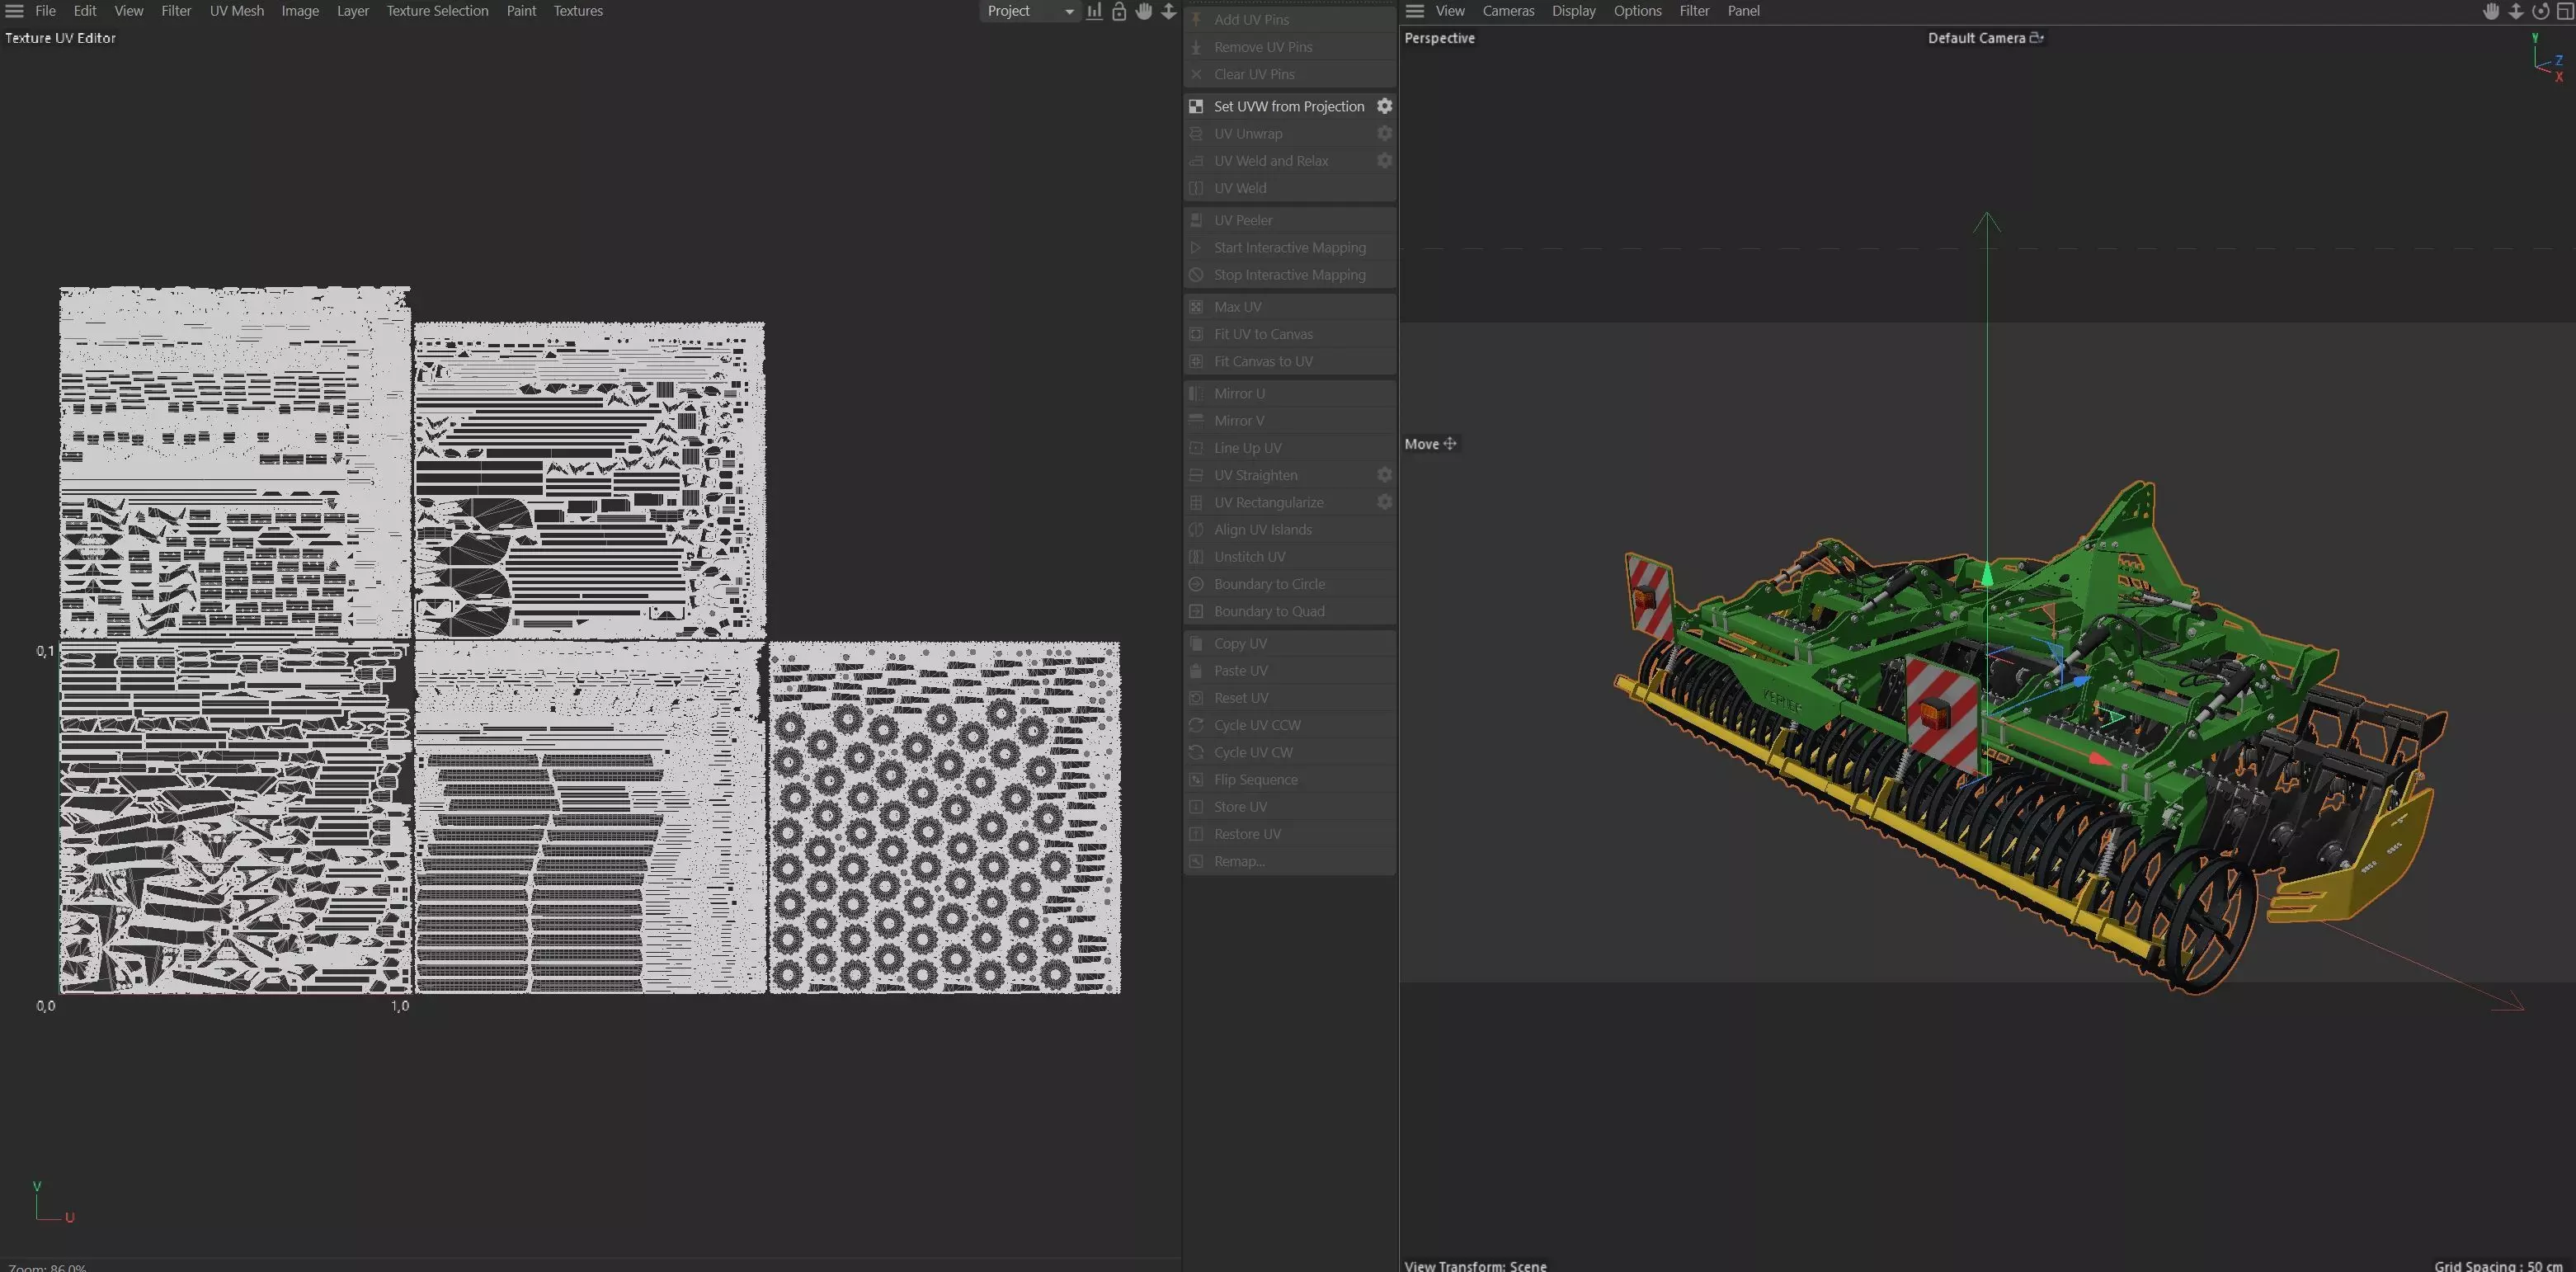This screenshot has height=1272, width=2576.
Task: Click the green Y-axis arrow handle on the model
Action: click(1986, 575)
